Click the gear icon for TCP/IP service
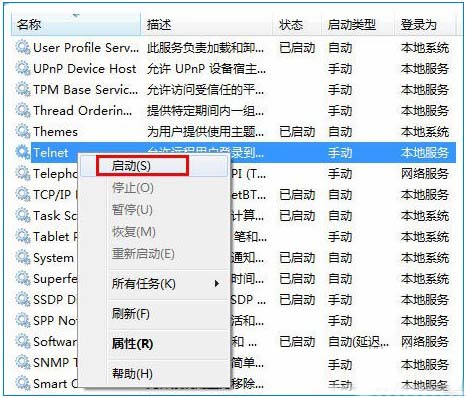The height and width of the screenshot is (398, 466). pos(23,194)
